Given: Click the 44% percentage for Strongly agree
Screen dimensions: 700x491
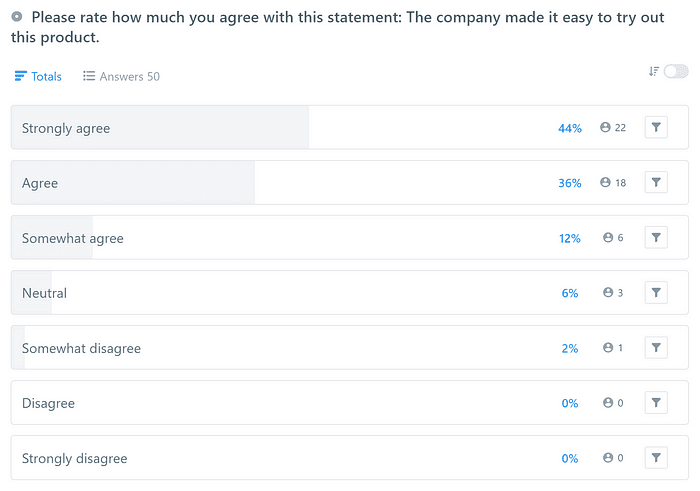Looking at the screenshot, I should point(570,128).
